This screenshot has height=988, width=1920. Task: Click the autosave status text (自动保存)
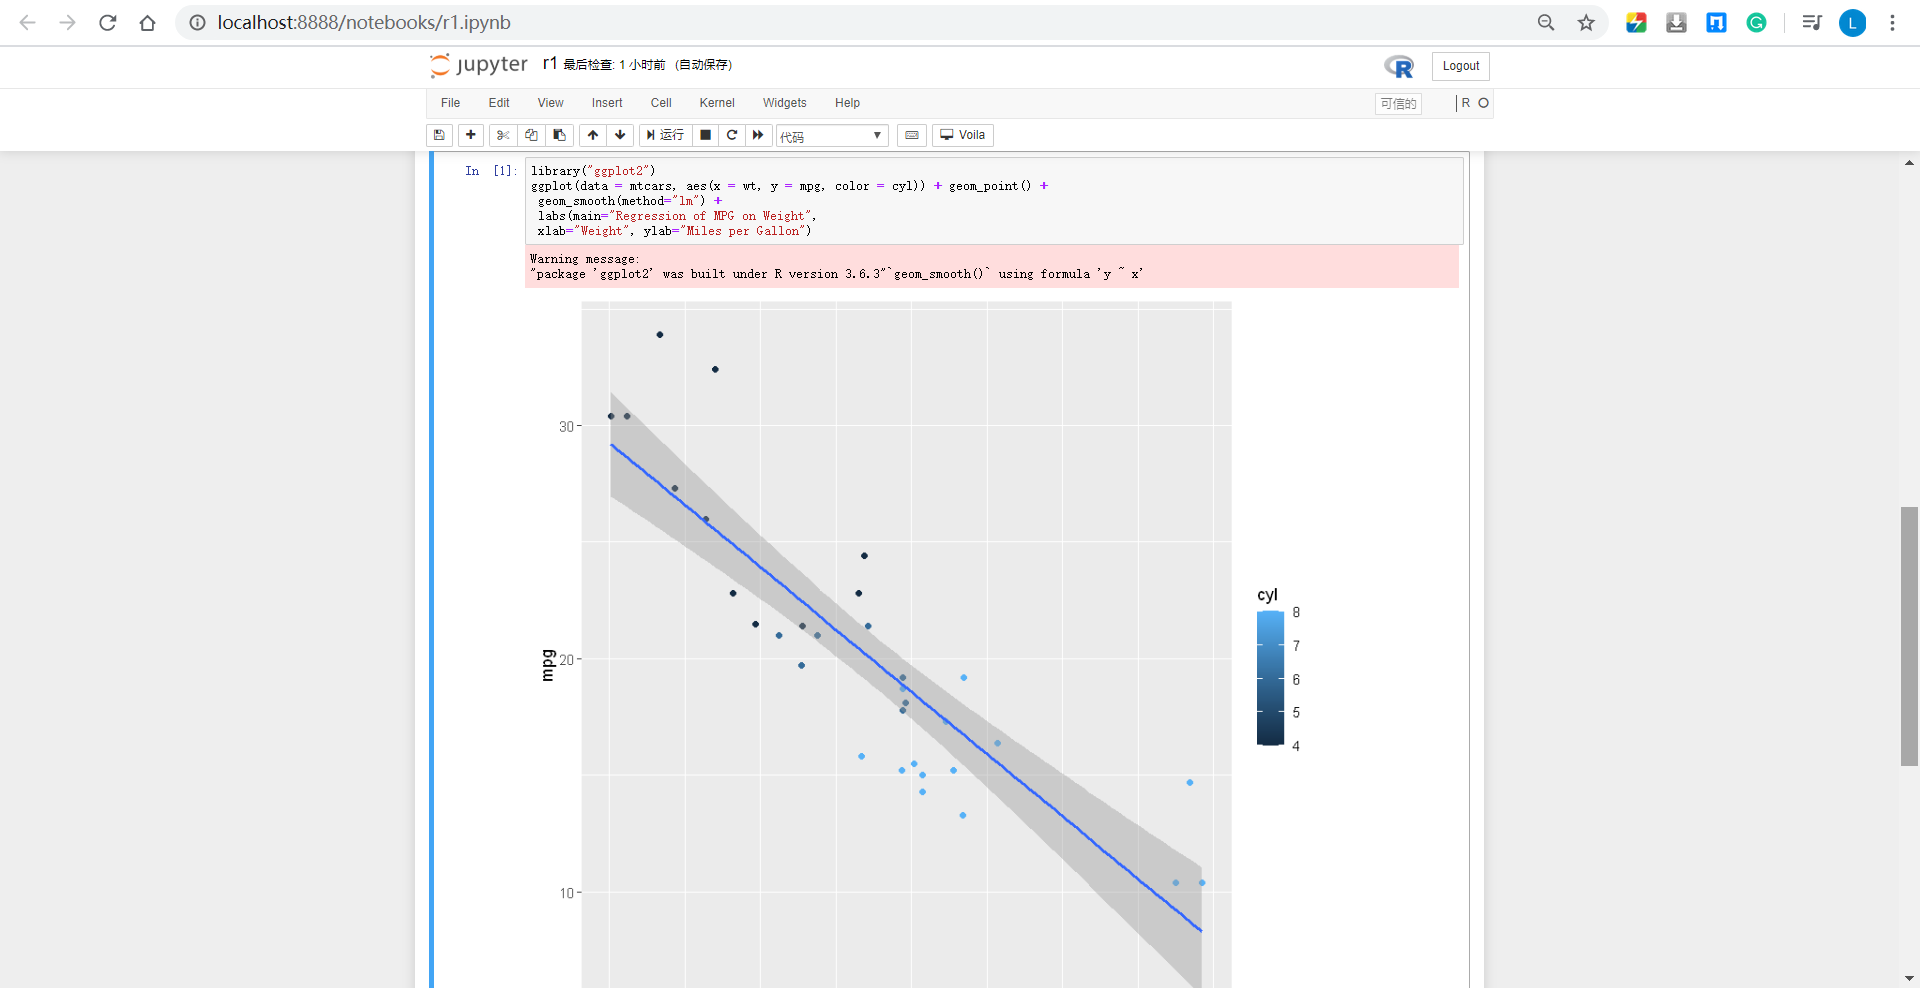(704, 65)
